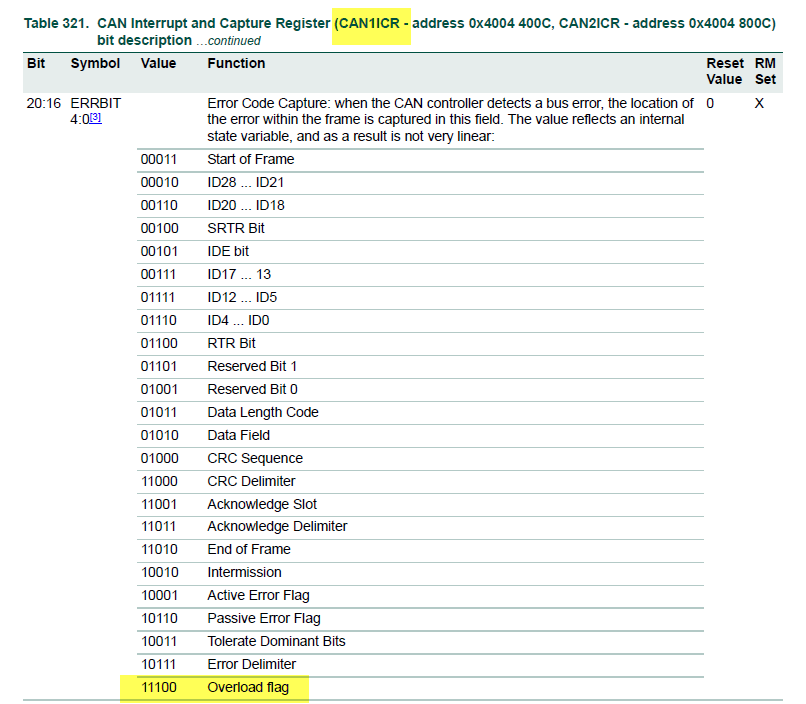This screenshot has width=806, height=704.
Task: Click the 'Reserved Bit 1' entry
Action: 252,366
